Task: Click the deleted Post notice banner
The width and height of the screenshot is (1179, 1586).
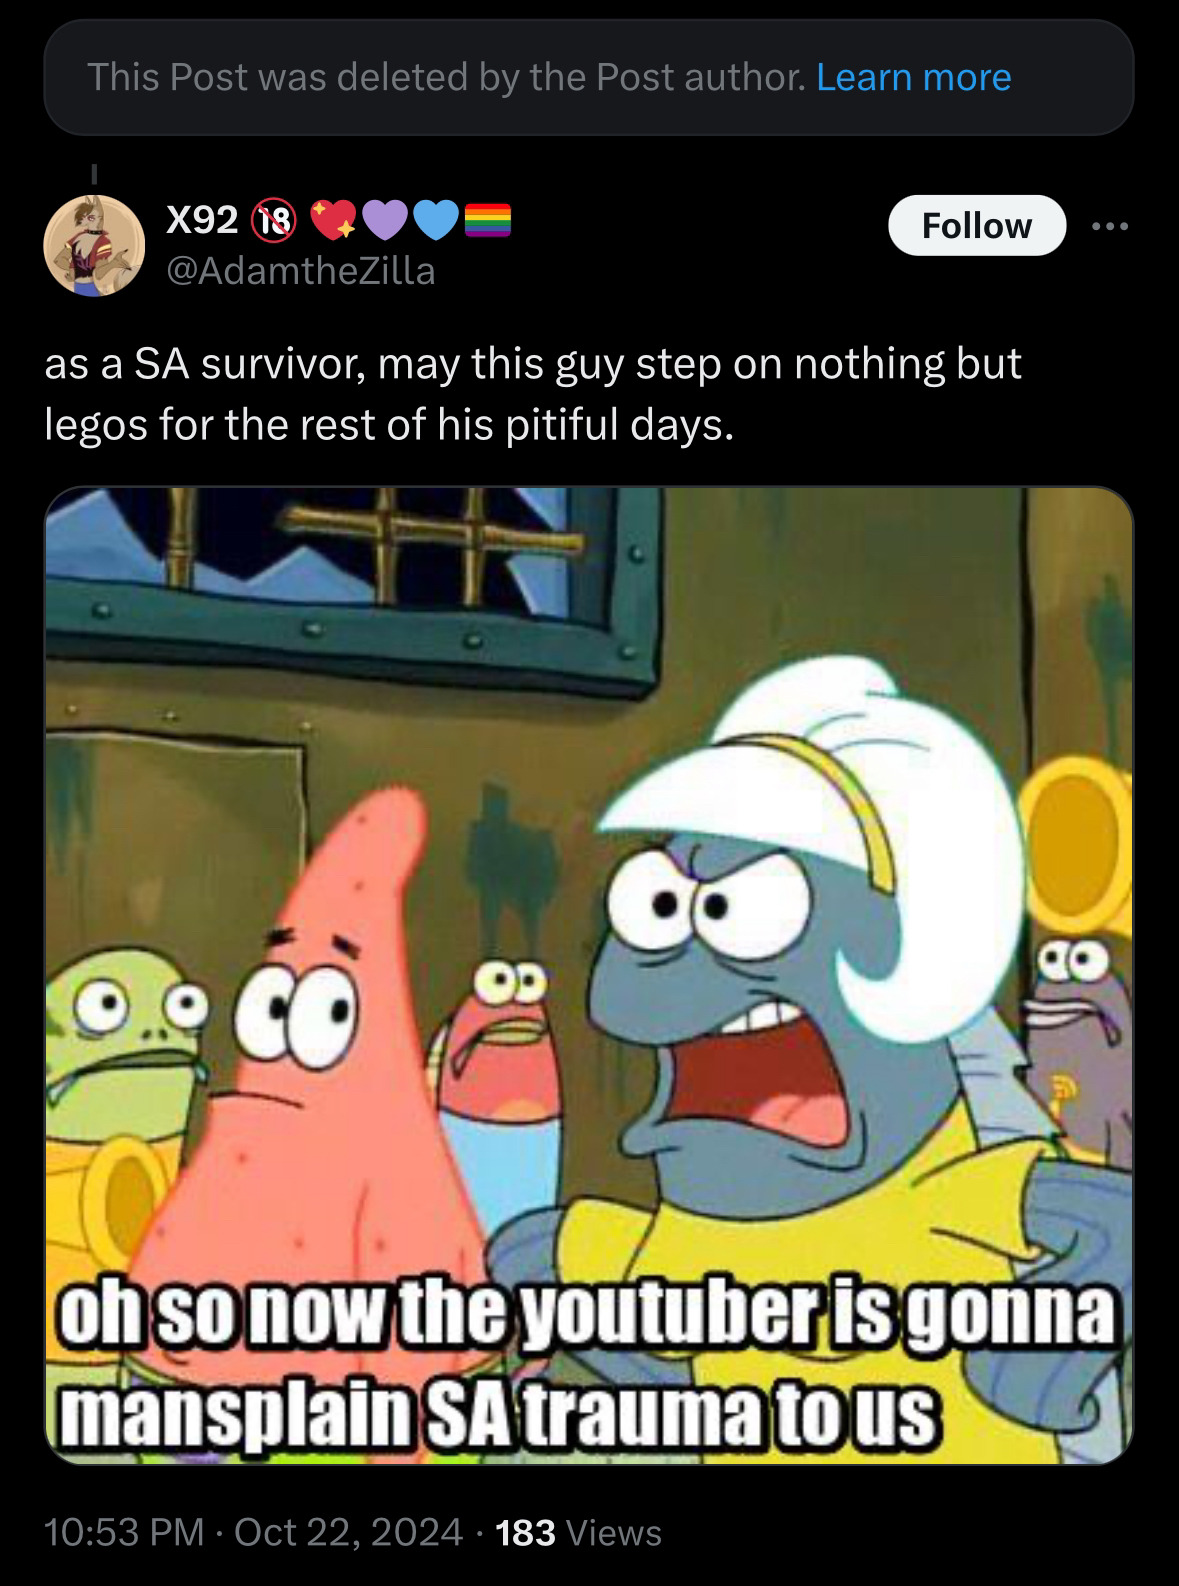Action: 589,77
